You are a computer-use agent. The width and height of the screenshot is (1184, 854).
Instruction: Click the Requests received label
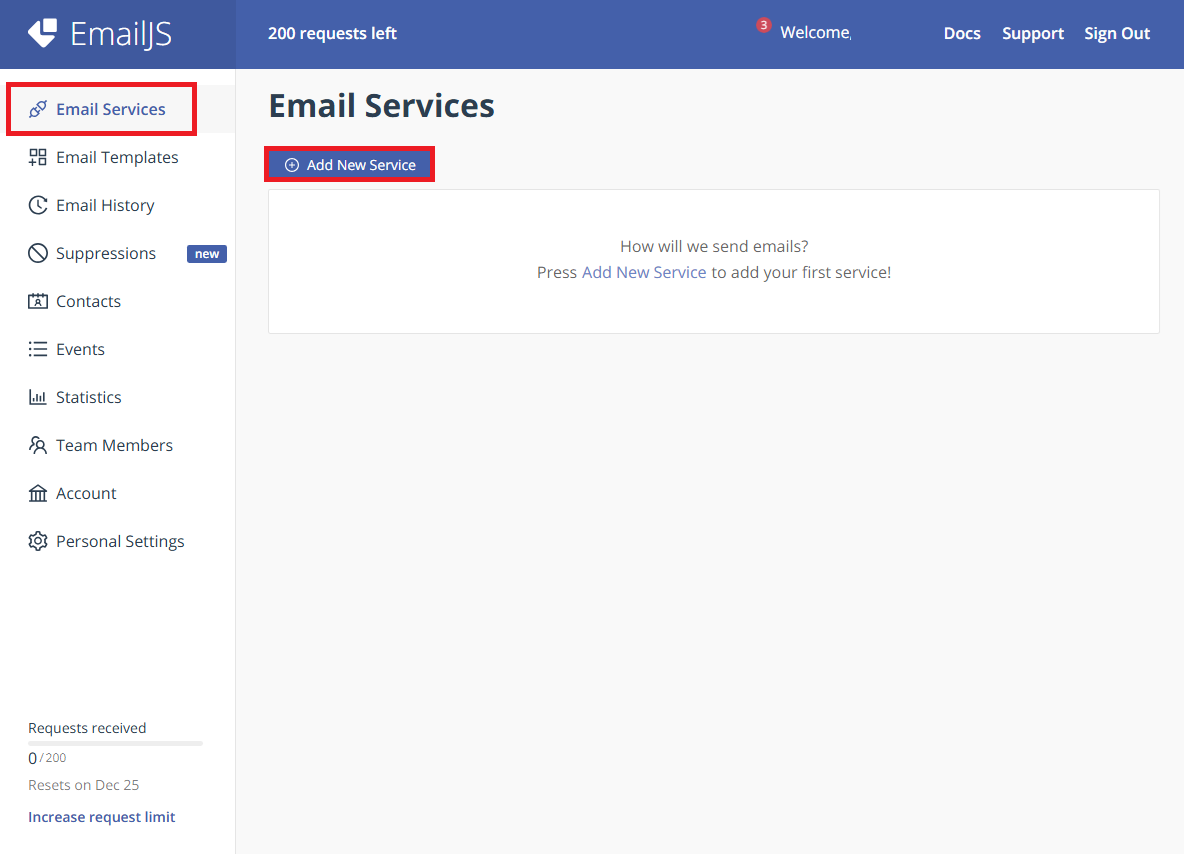click(87, 728)
